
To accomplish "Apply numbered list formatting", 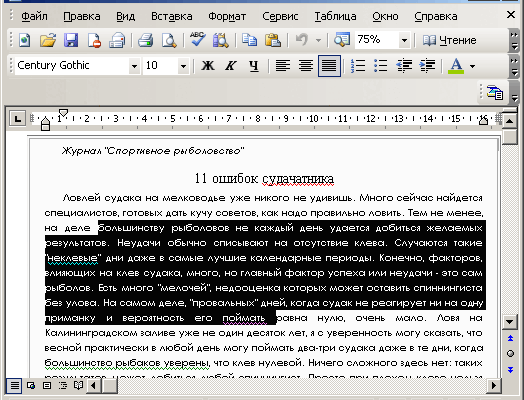I will (358, 66).
